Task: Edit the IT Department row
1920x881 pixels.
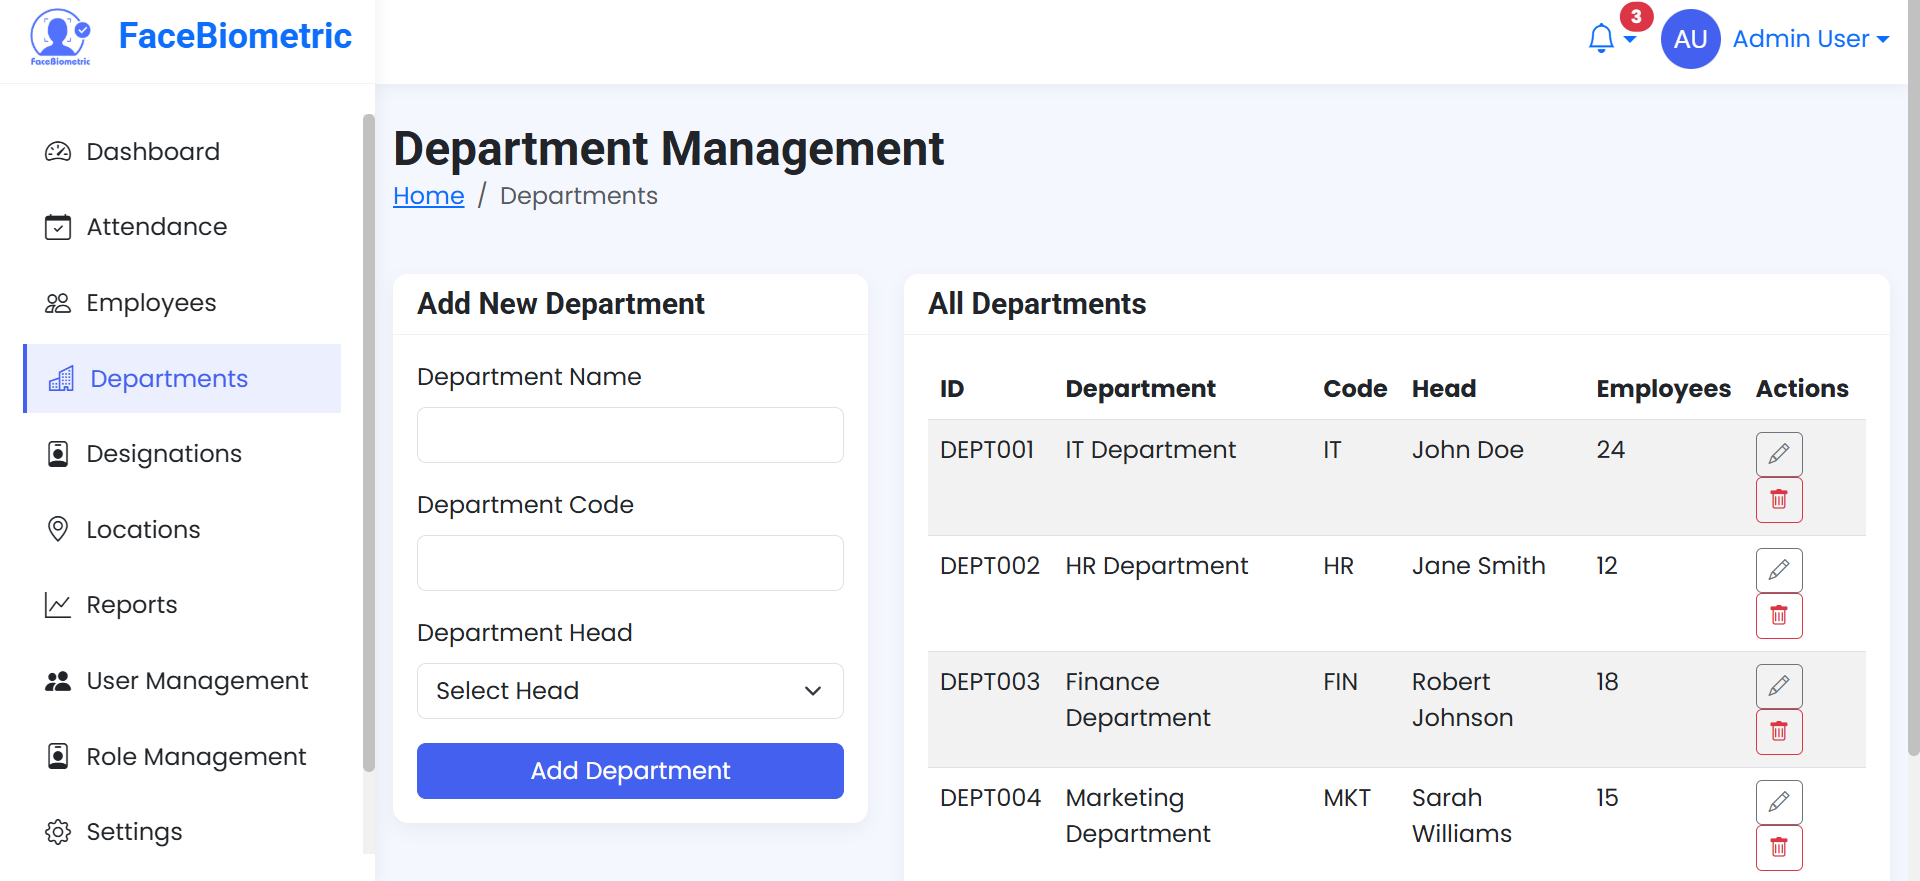Action: [x=1779, y=454]
